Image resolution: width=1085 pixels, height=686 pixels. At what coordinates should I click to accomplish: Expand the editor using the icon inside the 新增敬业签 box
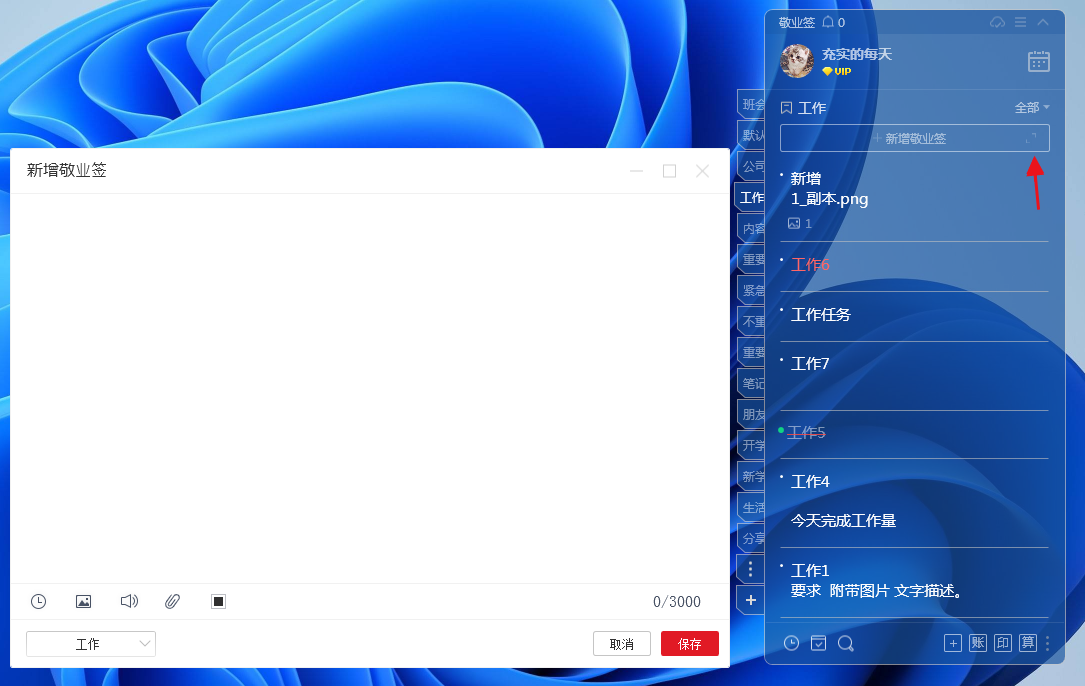(1031, 138)
